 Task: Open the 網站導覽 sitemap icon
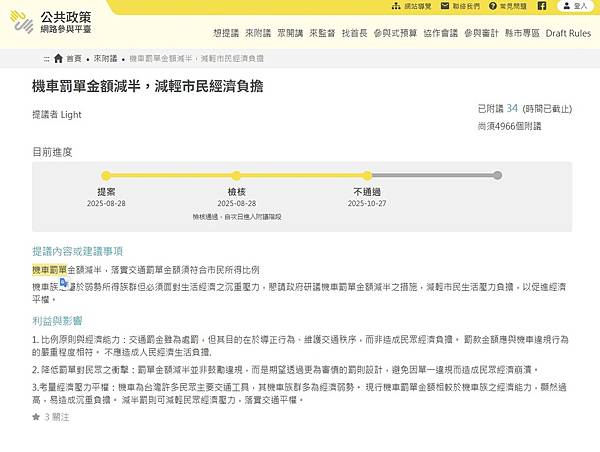[x=396, y=6]
